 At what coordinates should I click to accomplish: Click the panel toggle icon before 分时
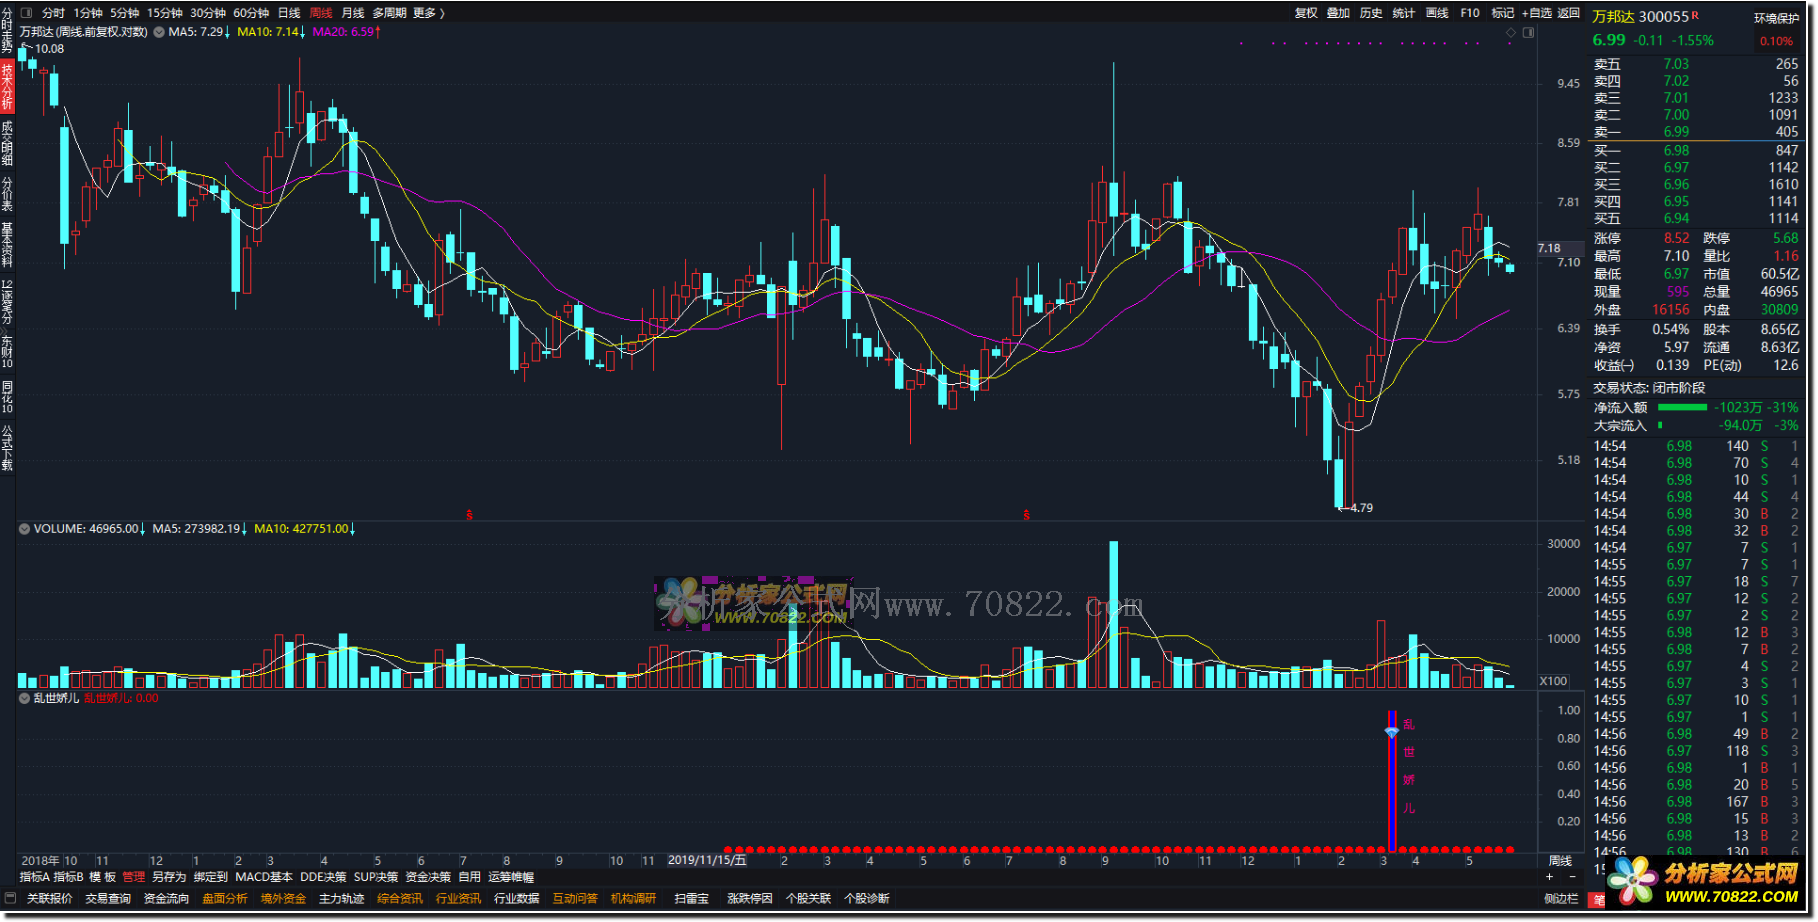(x=26, y=13)
